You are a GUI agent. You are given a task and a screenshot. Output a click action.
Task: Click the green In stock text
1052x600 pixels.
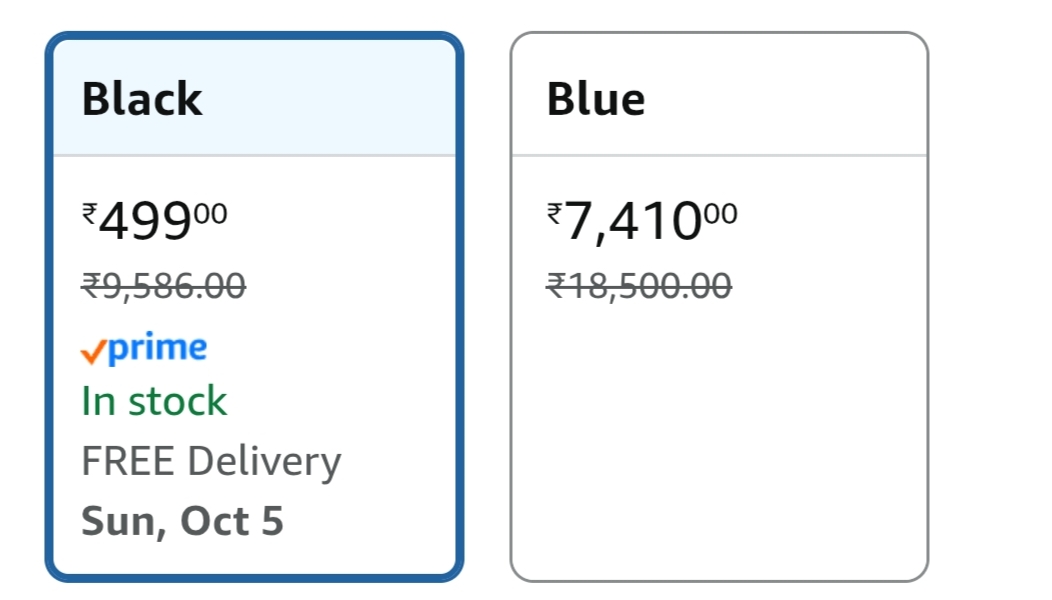(154, 402)
